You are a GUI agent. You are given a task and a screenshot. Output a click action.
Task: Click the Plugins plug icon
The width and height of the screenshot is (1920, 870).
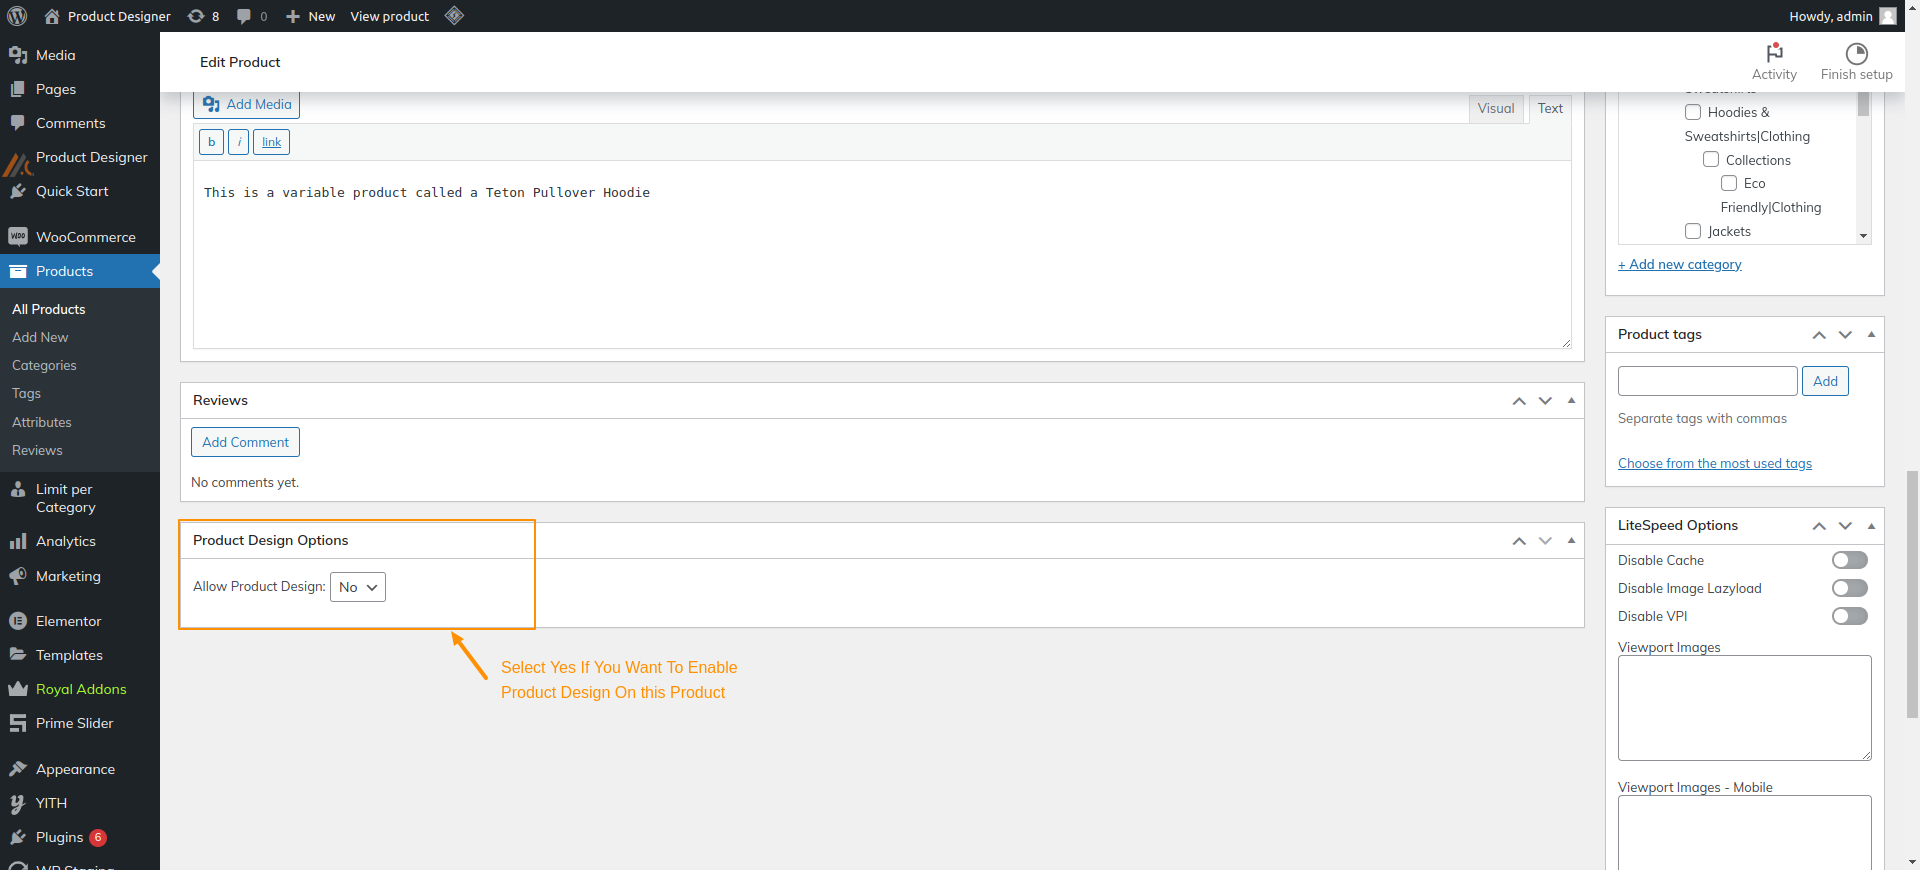coord(18,837)
